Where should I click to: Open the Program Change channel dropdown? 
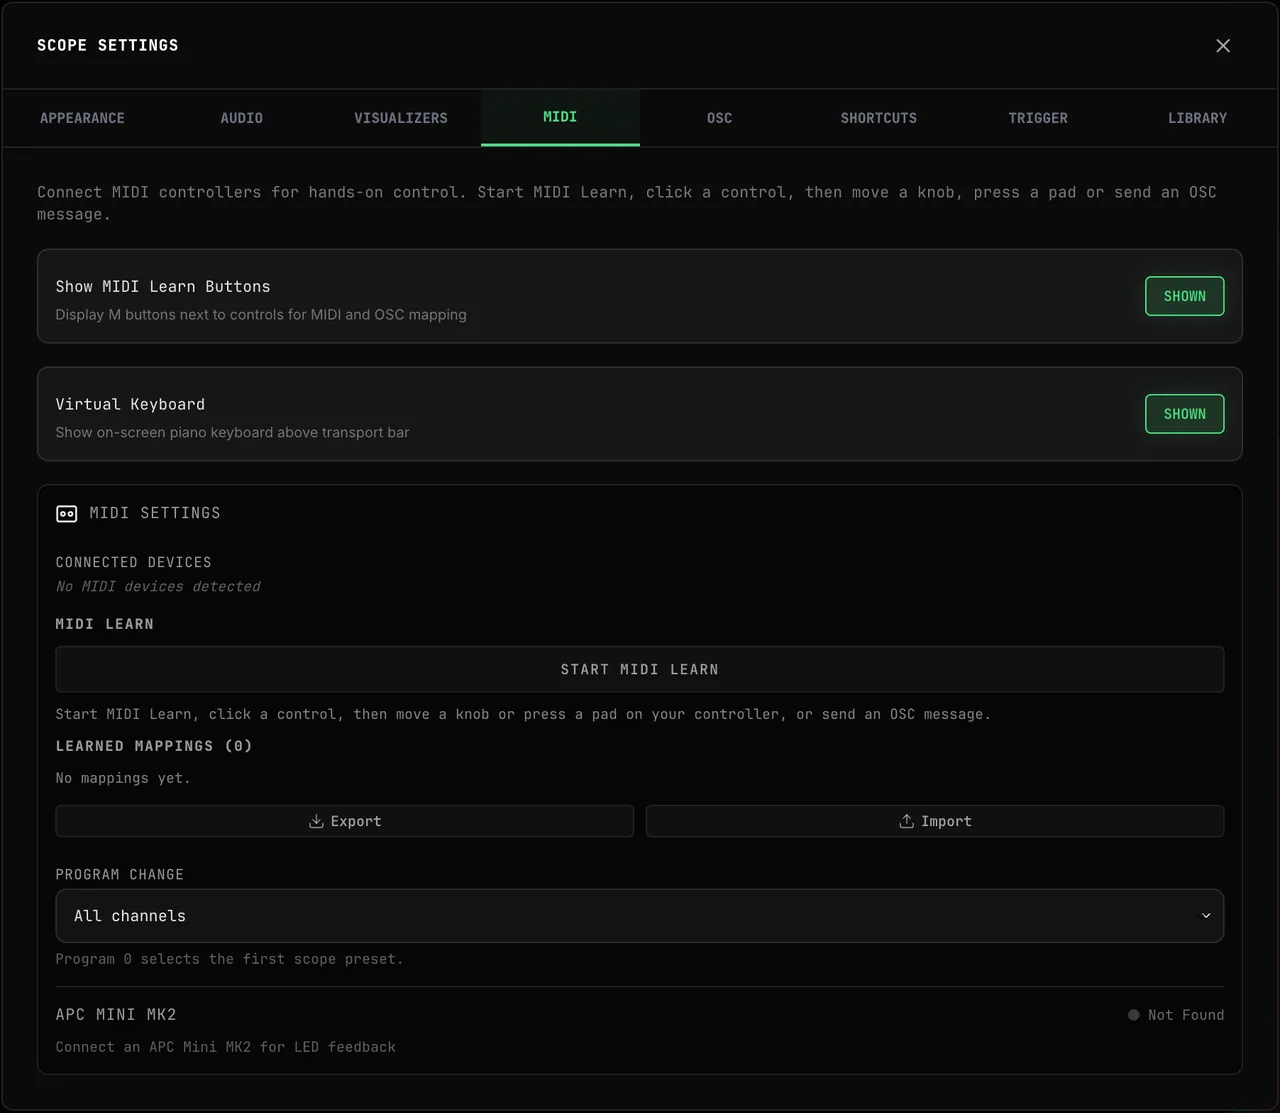[640, 916]
